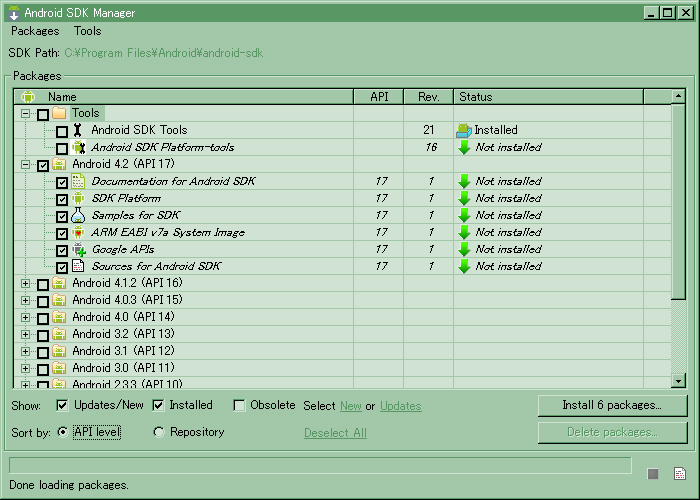Click the Android 3.1 (API 12) folder icon
Viewport: 700px width, 500px height.
click(59, 351)
